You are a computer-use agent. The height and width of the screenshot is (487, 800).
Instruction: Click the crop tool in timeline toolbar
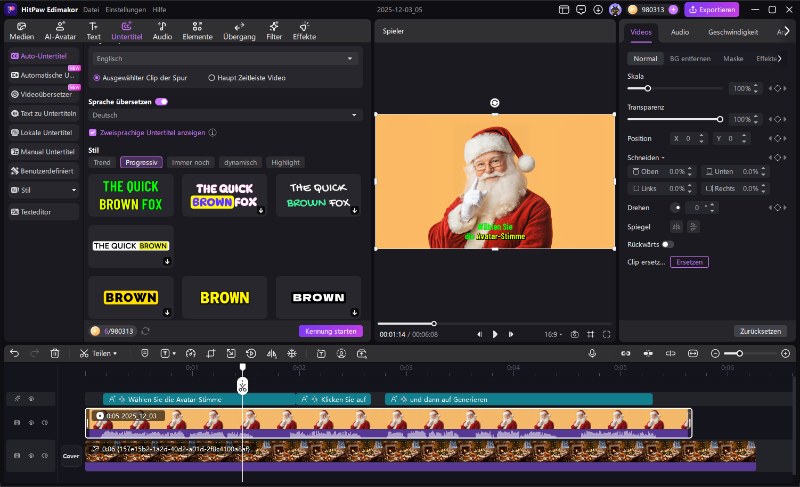click(x=211, y=353)
